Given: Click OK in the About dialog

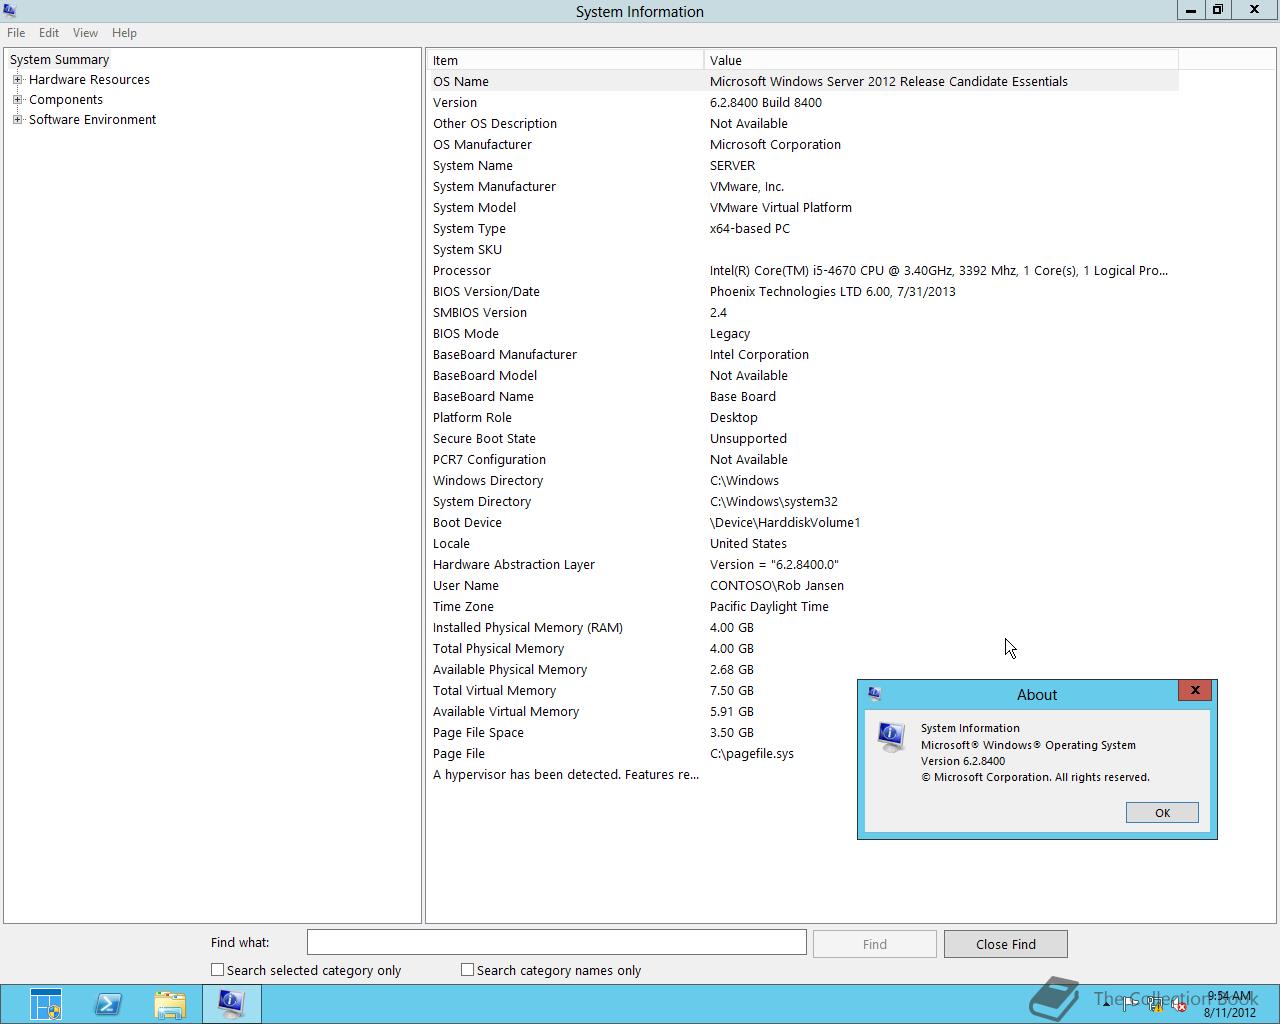Looking at the screenshot, I should click(x=1162, y=813).
